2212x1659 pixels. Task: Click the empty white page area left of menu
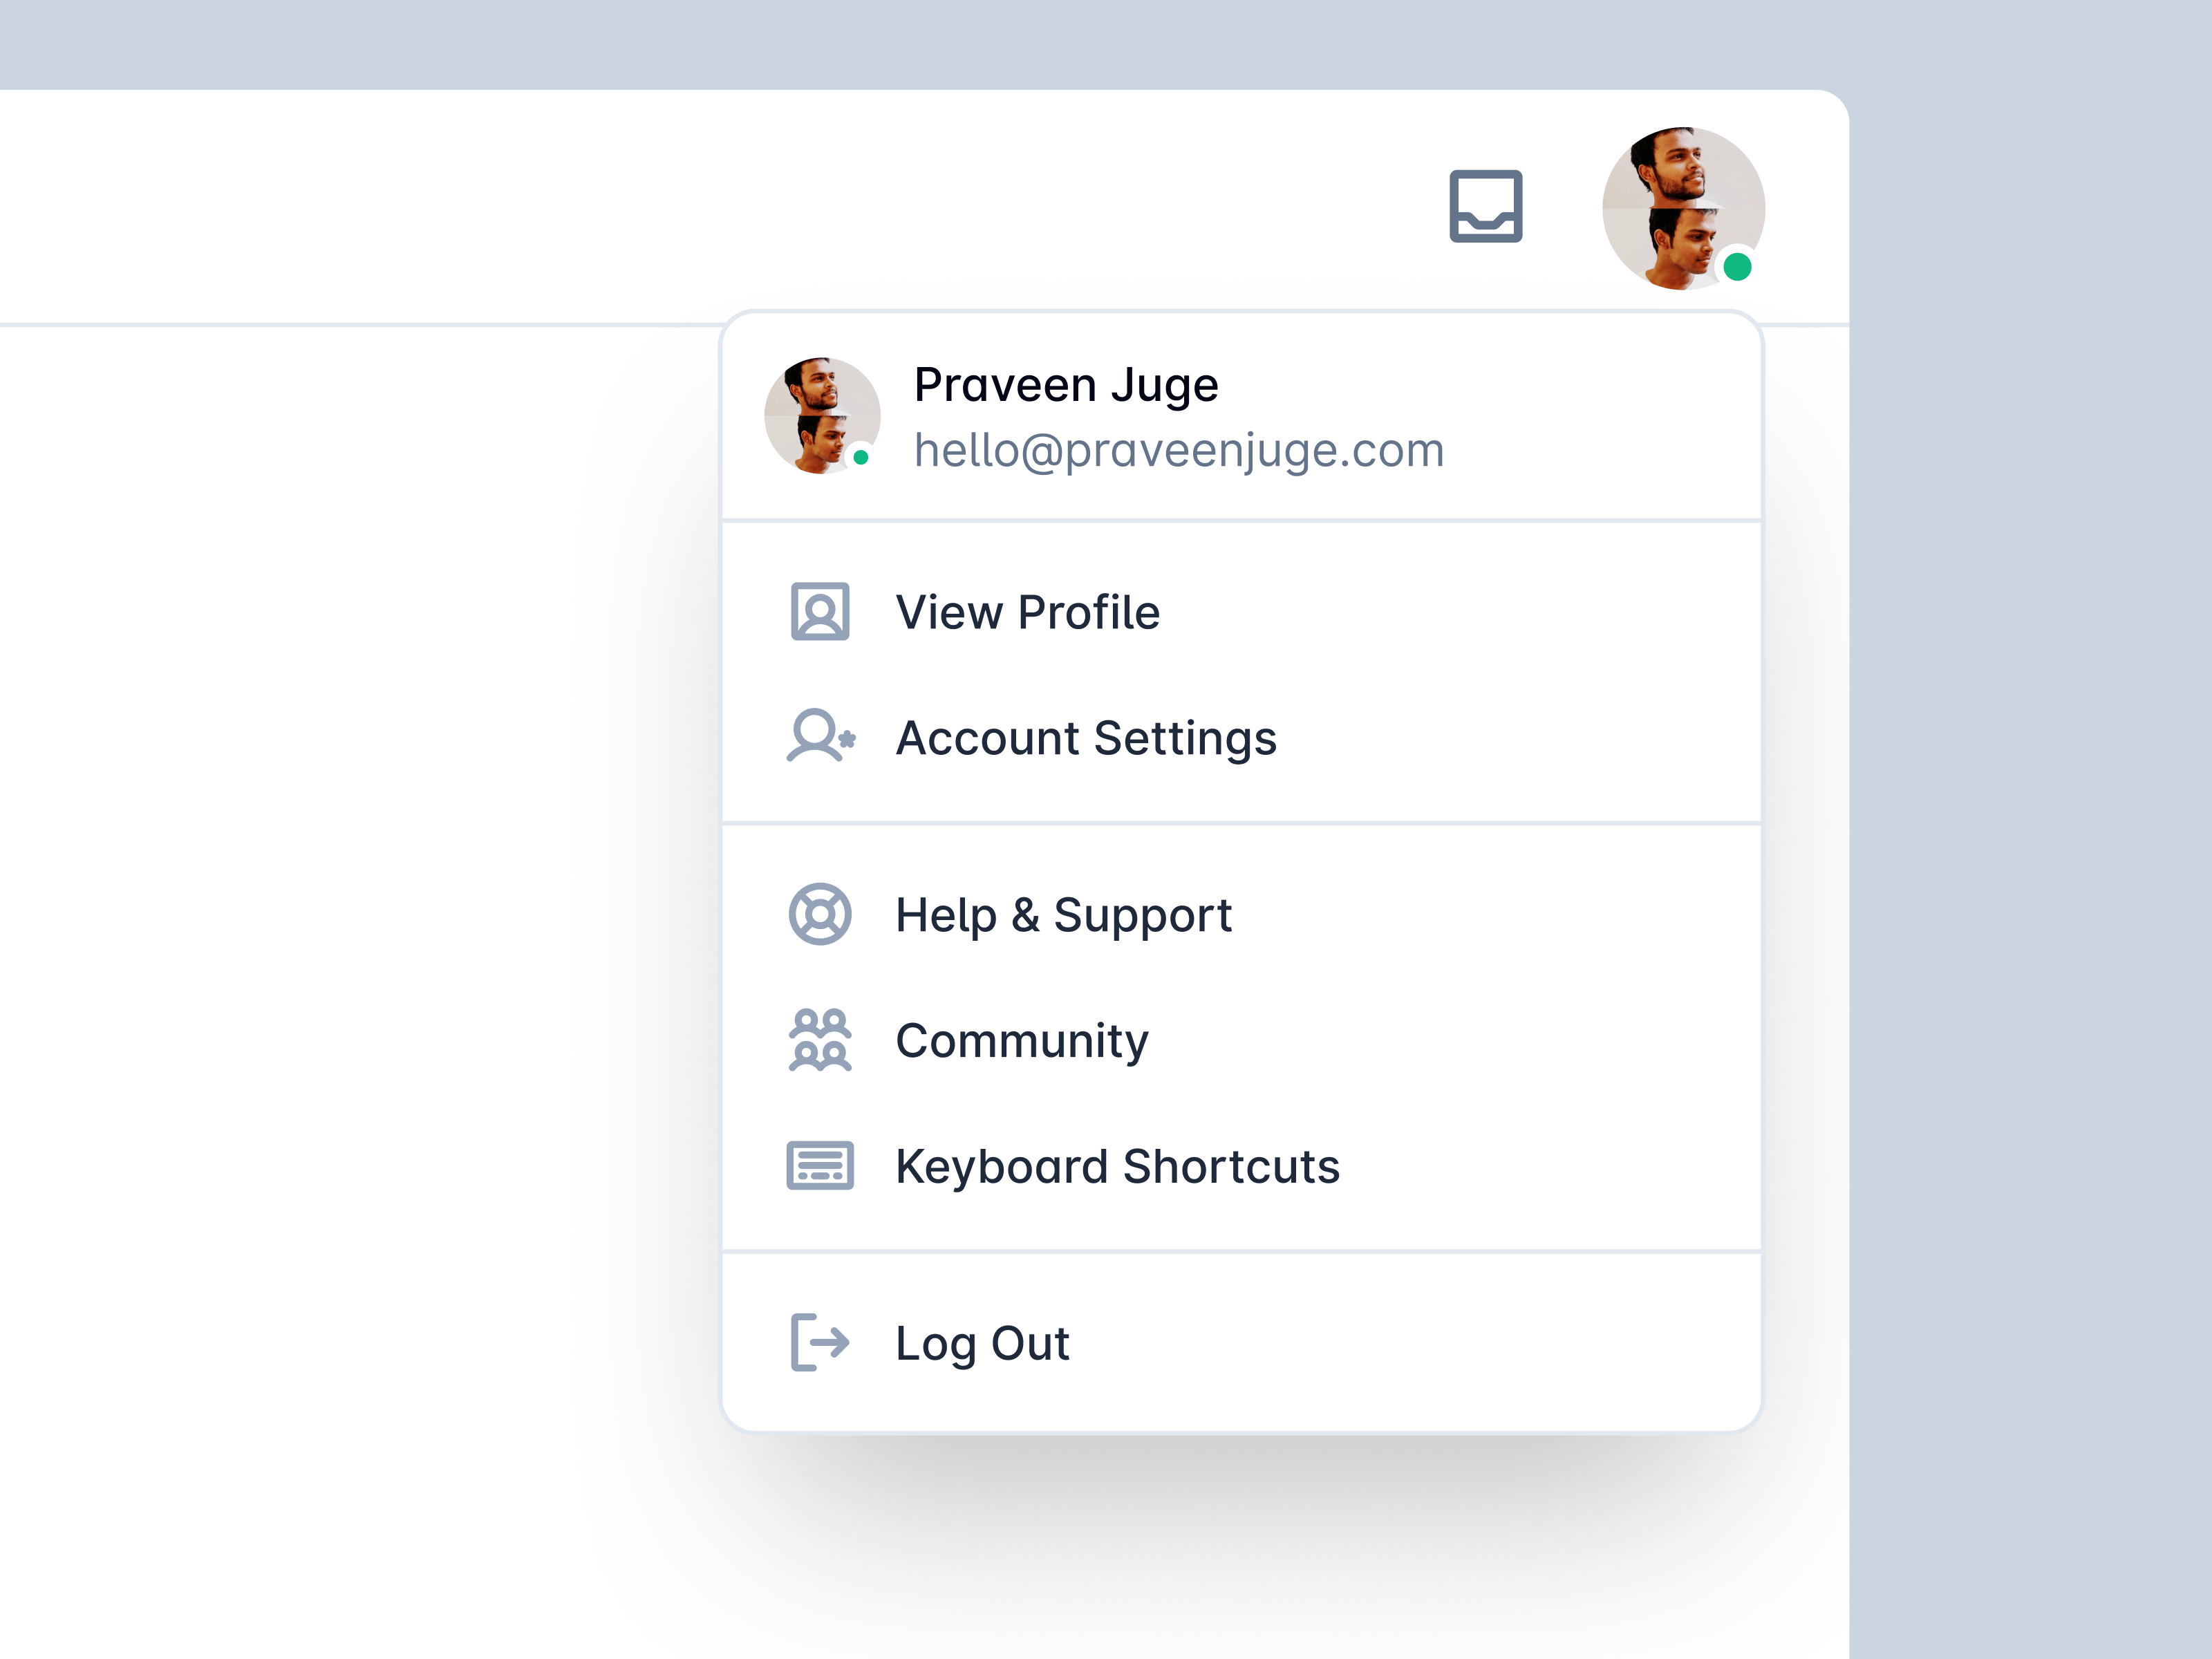coord(350,900)
